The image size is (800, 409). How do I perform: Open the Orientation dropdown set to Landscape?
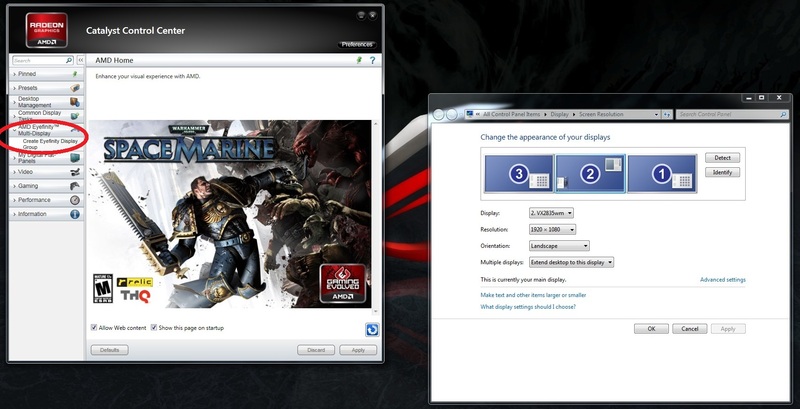559,246
